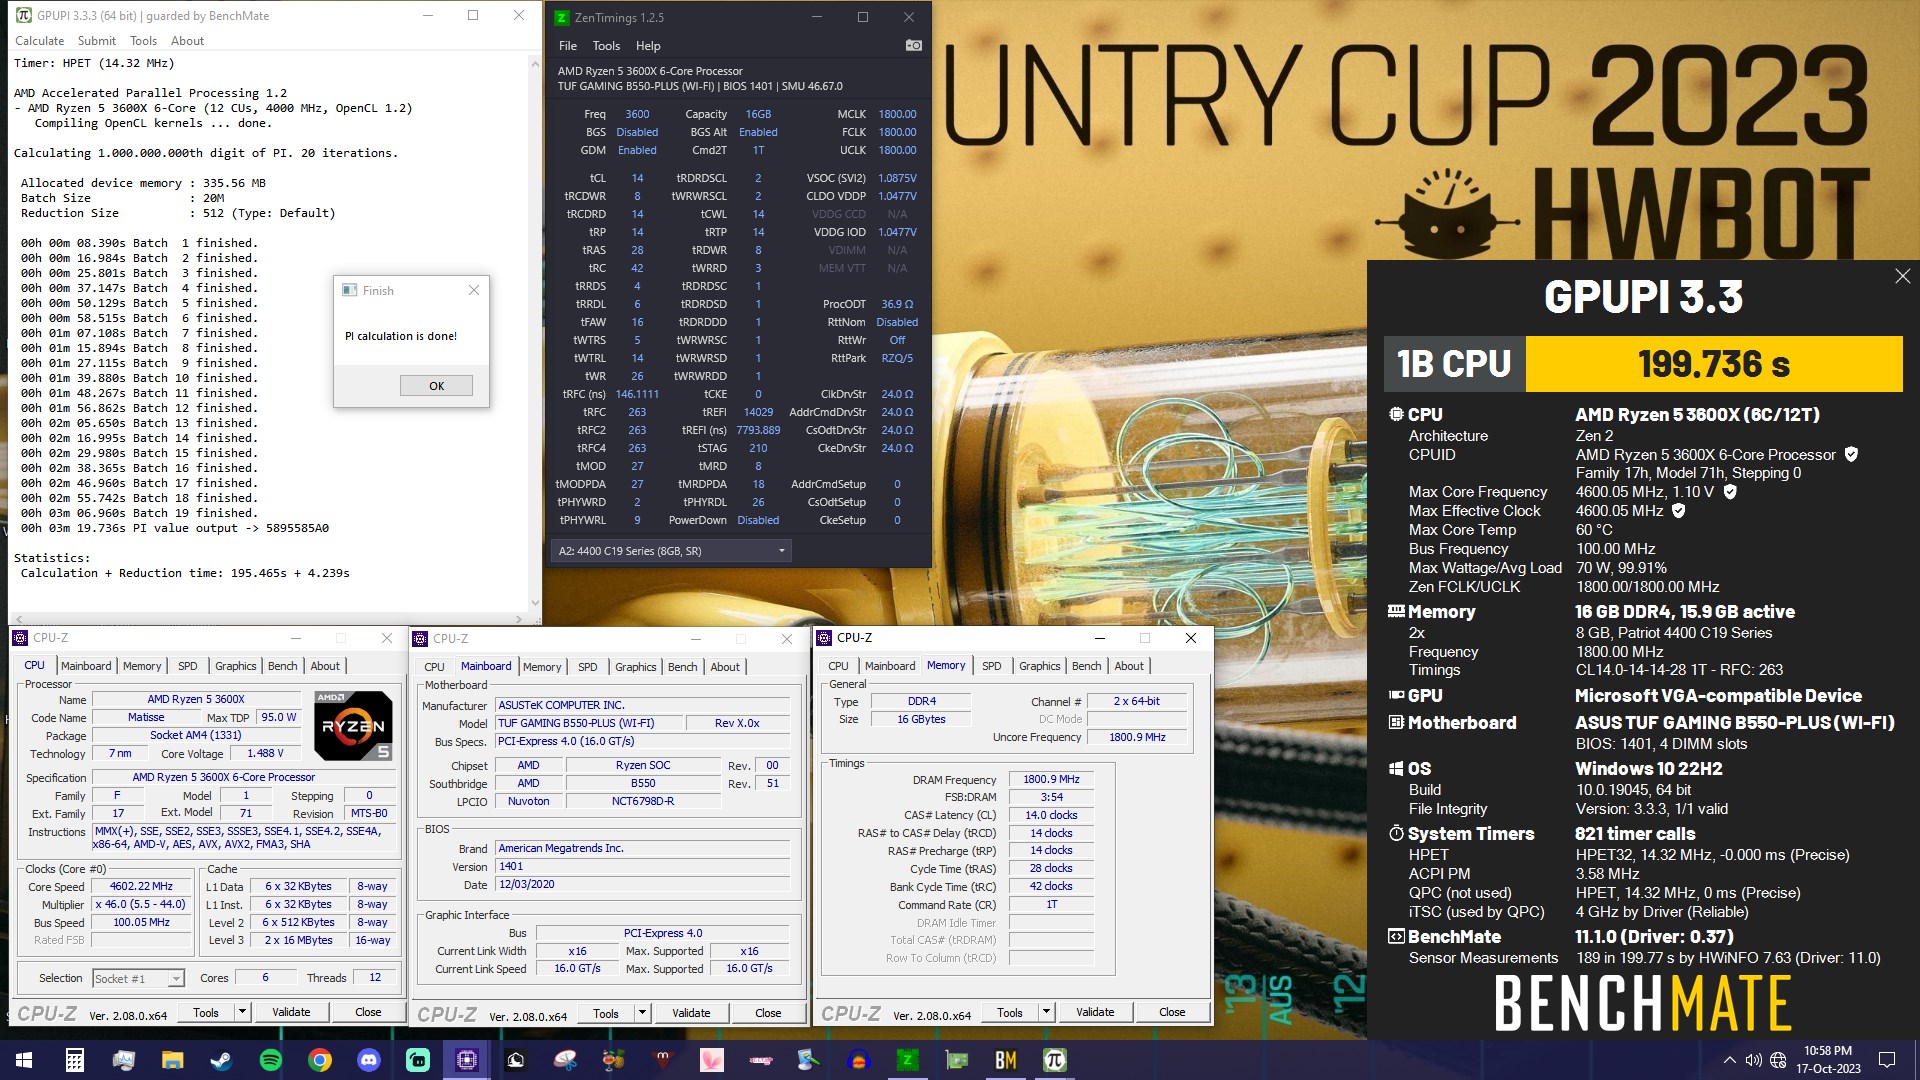Click the Core Speed 4602.22 MHz value
This screenshot has height=1080, width=1920.
141,887
